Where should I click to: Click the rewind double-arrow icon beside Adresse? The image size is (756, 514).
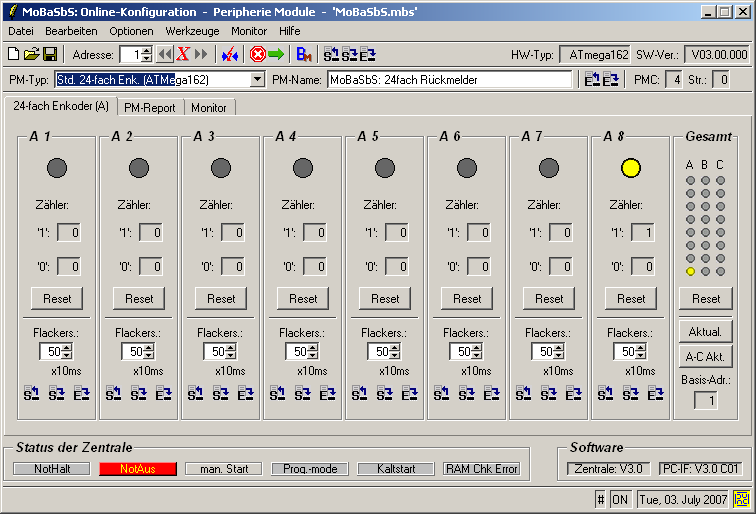coord(165,54)
